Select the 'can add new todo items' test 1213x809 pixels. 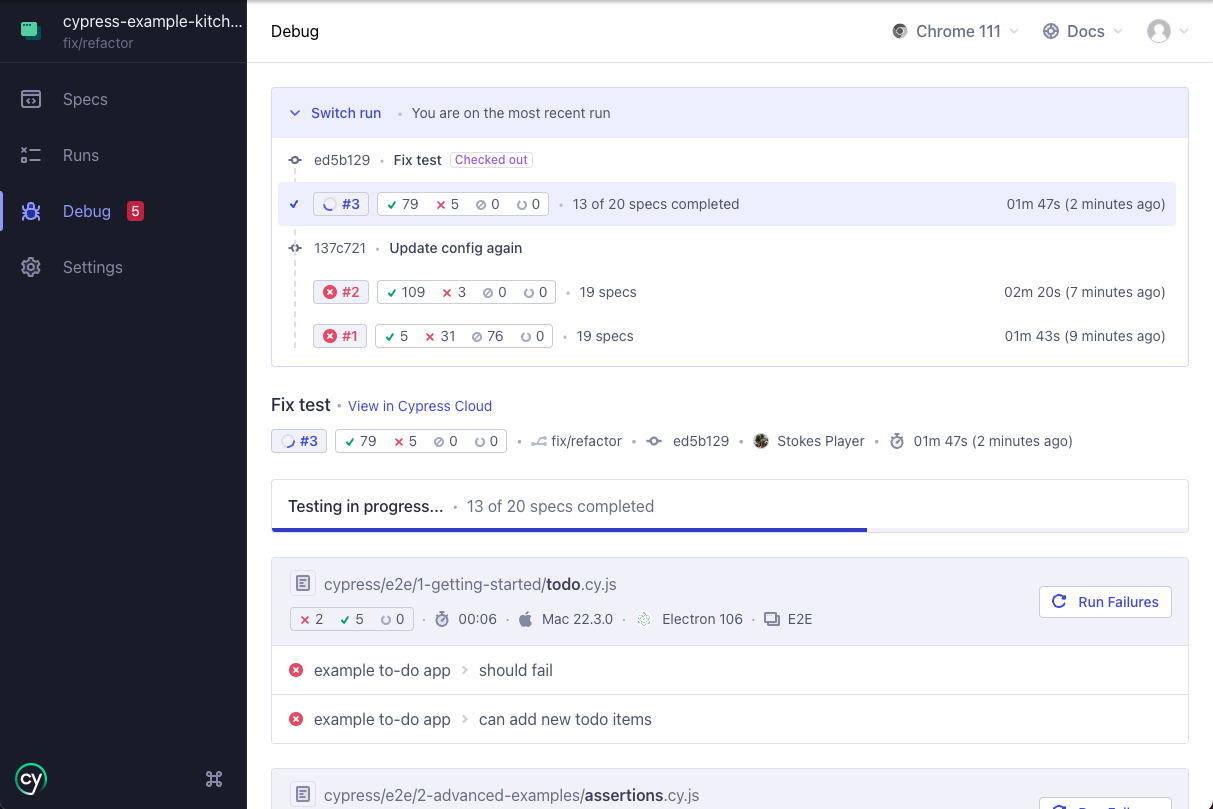point(565,719)
